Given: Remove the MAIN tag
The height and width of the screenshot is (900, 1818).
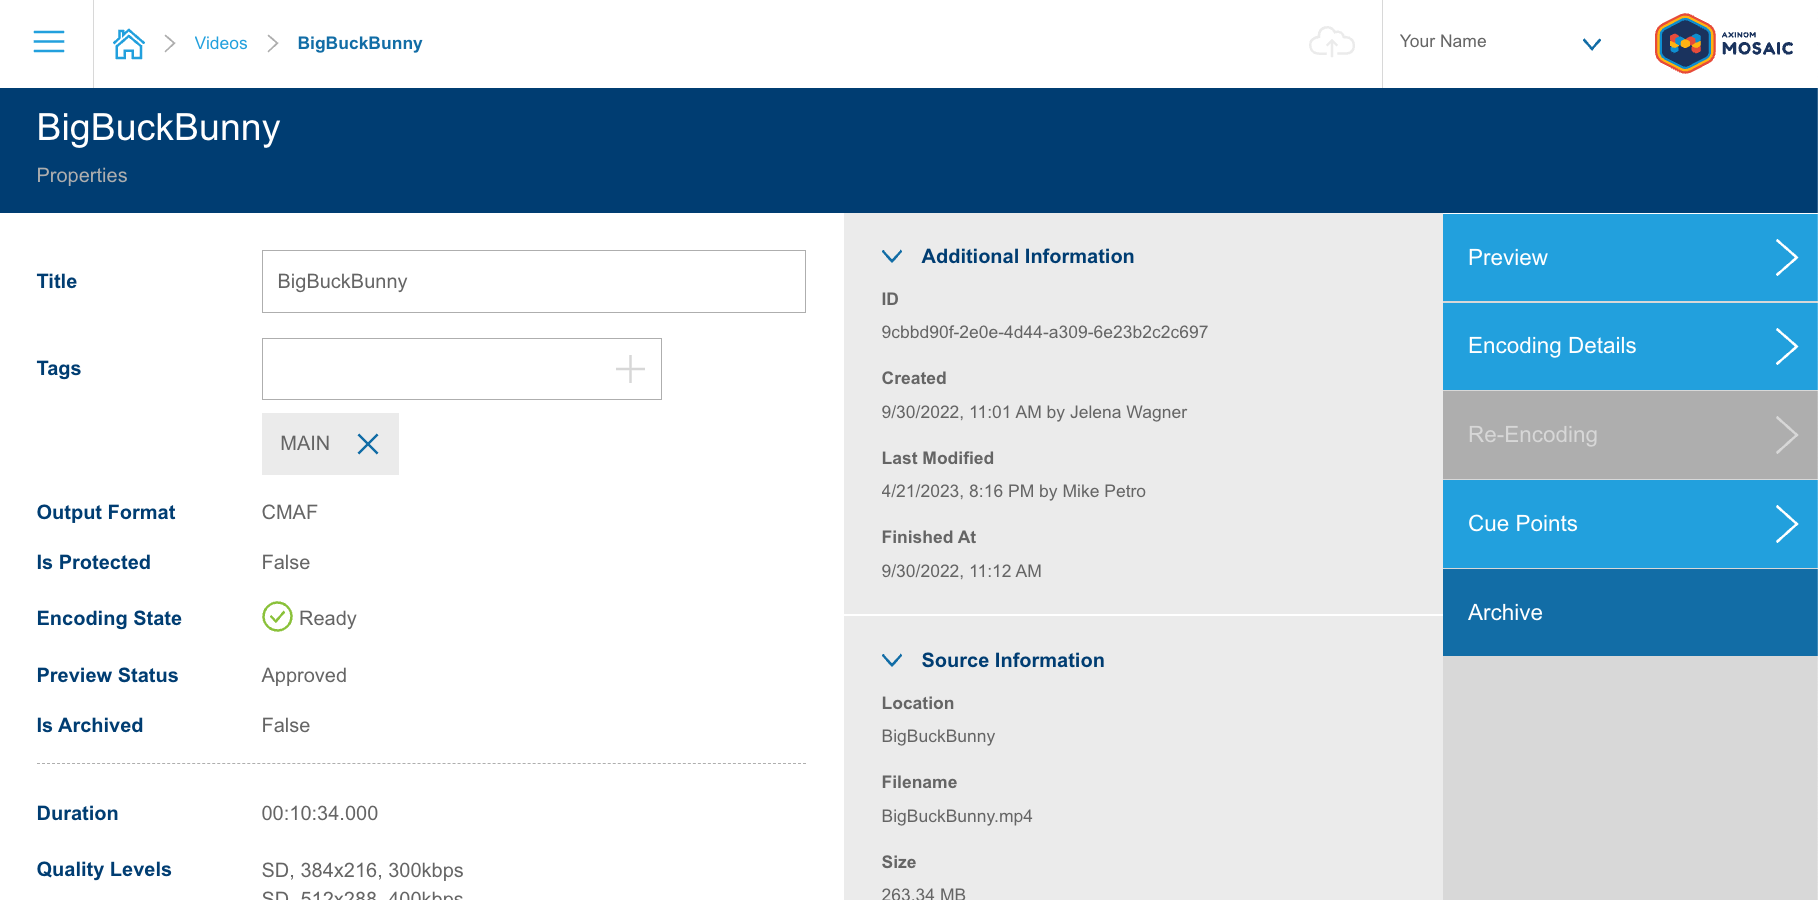Looking at the screenshot, I should tap(368, 444).
